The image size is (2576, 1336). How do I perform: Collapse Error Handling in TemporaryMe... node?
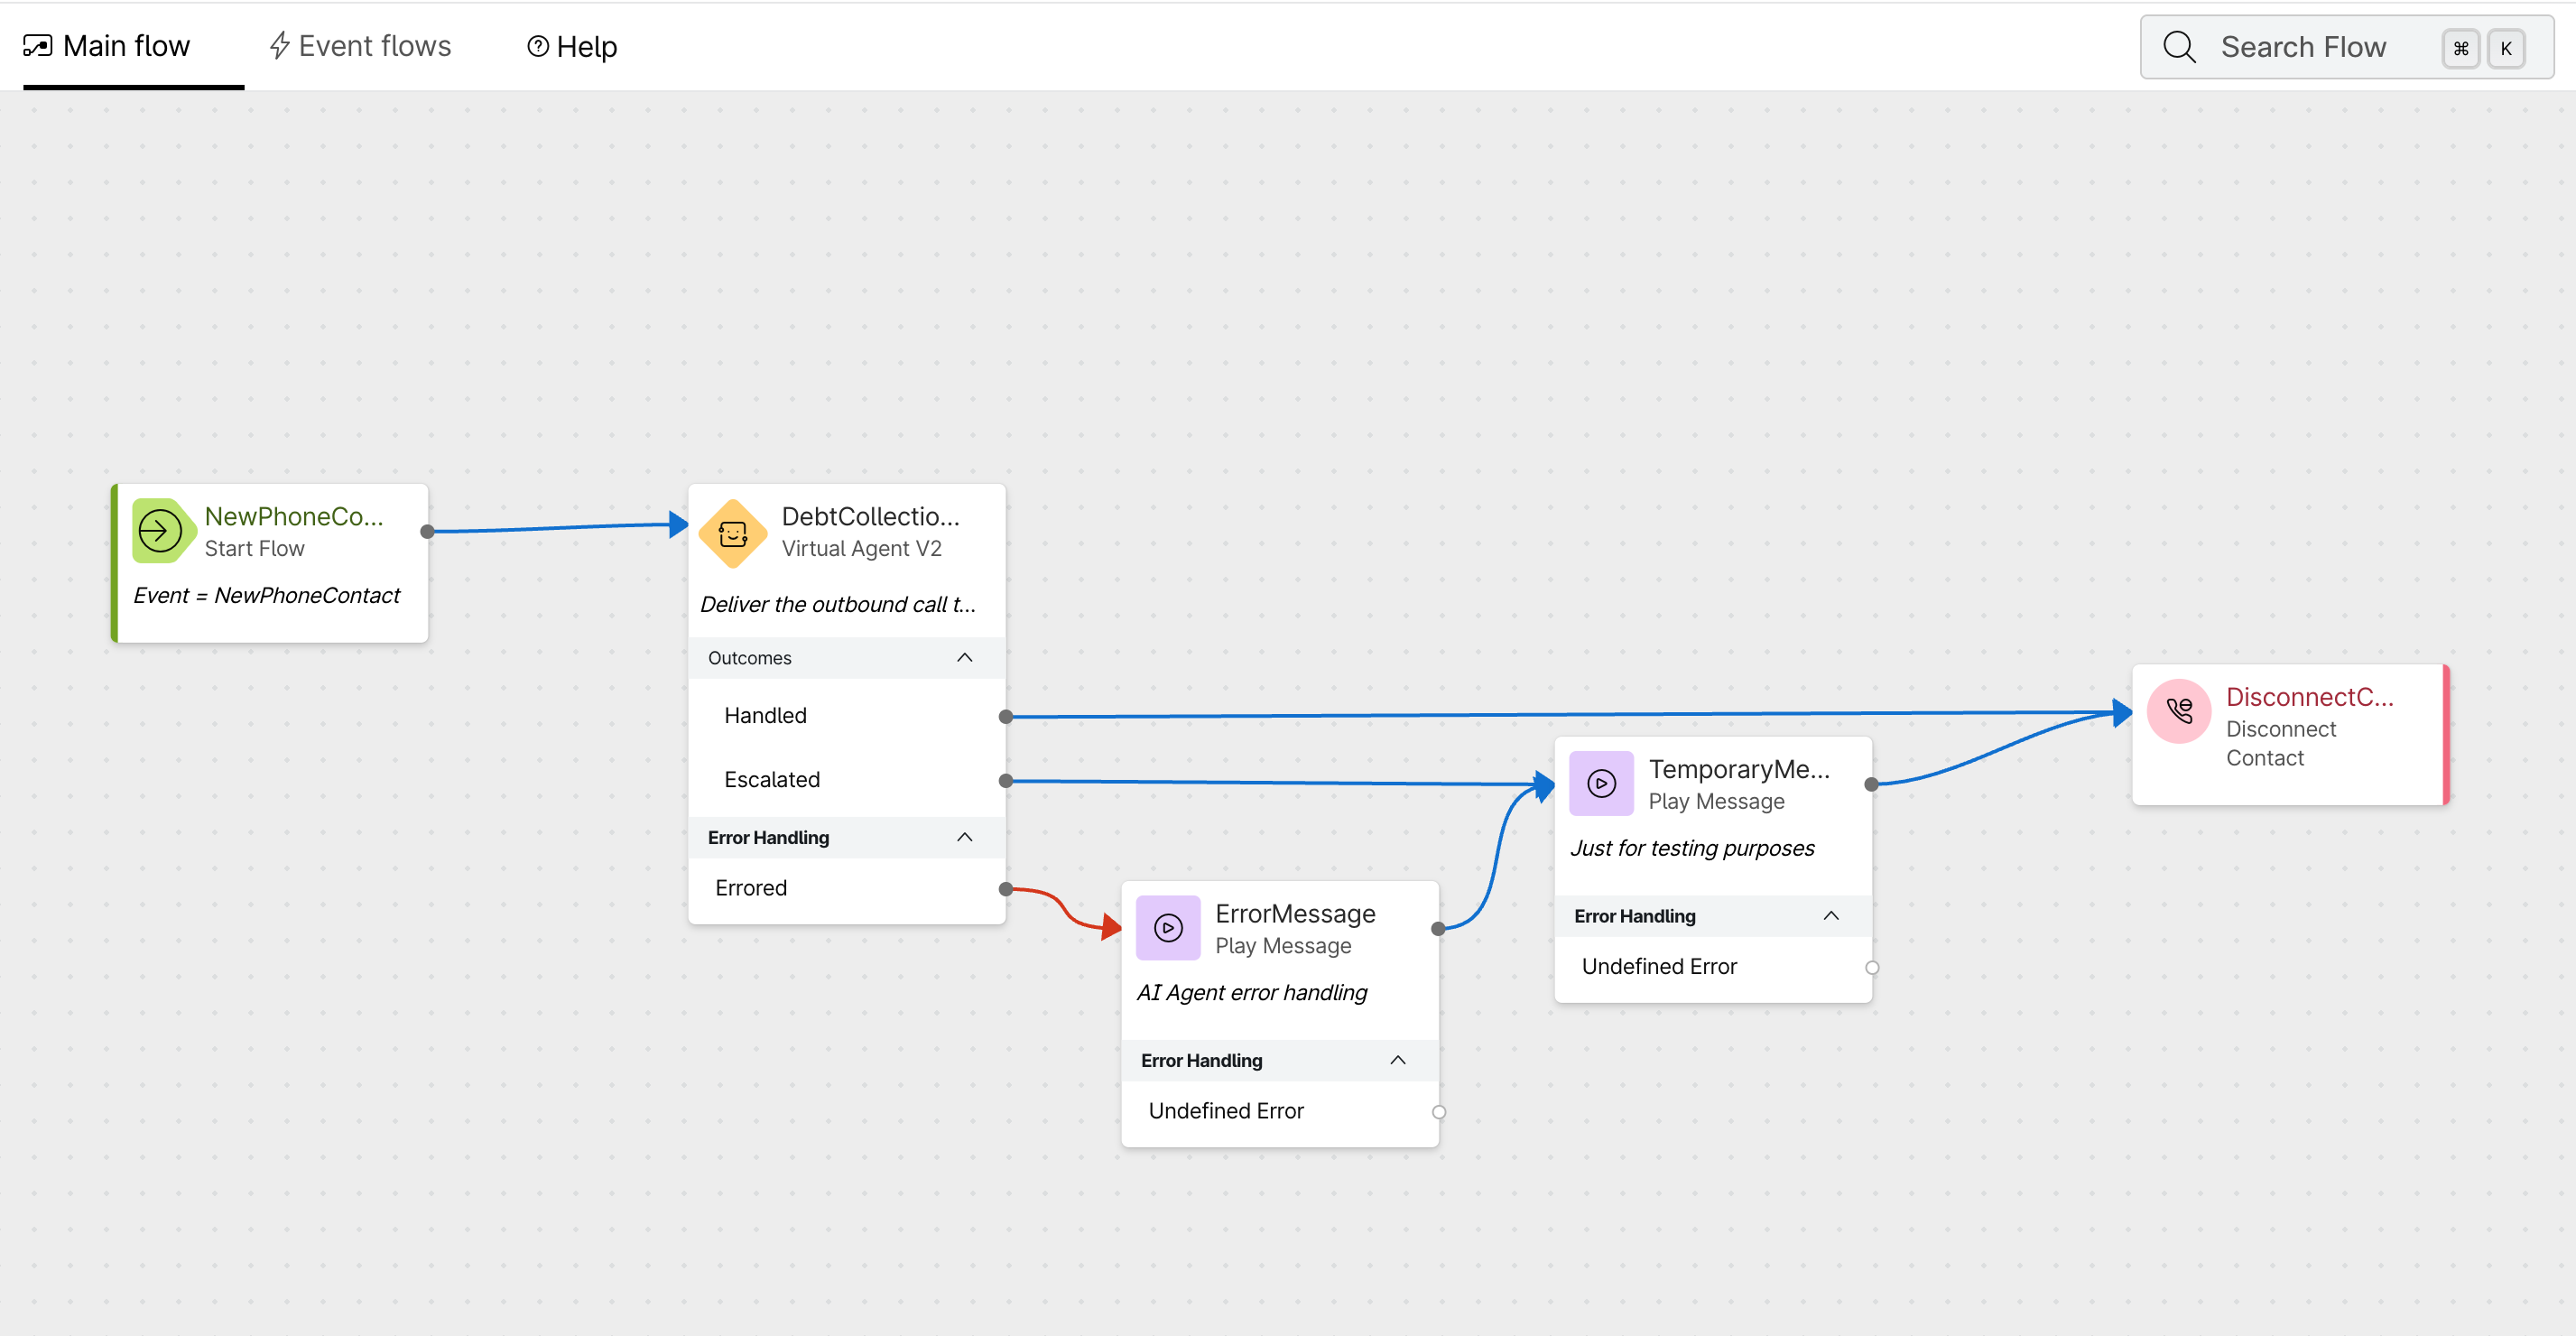pyautogui.click(x=1831, y=916)
